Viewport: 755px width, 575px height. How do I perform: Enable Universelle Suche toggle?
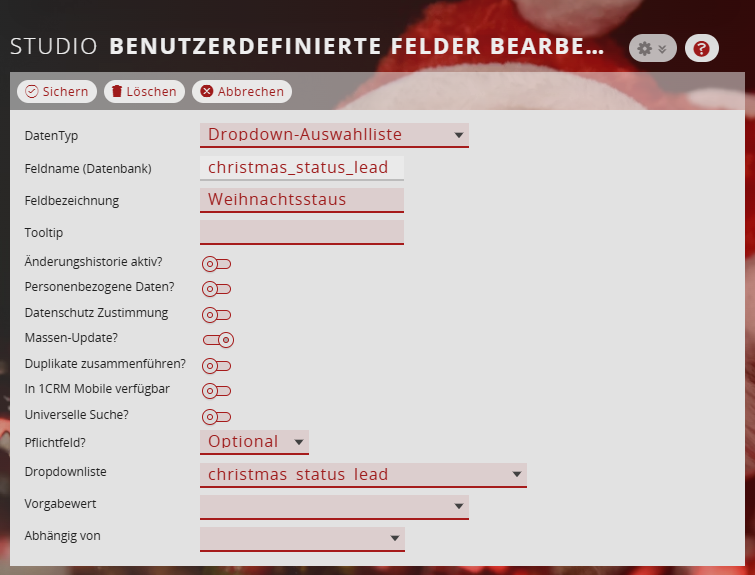click(217, 417)
